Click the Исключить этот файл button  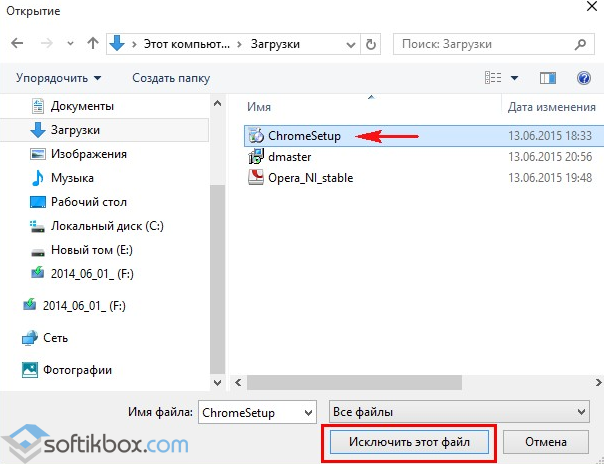(x=408, y=441)
